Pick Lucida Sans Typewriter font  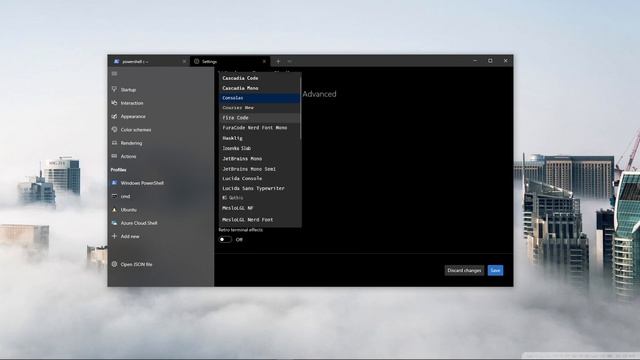point(260,188)
